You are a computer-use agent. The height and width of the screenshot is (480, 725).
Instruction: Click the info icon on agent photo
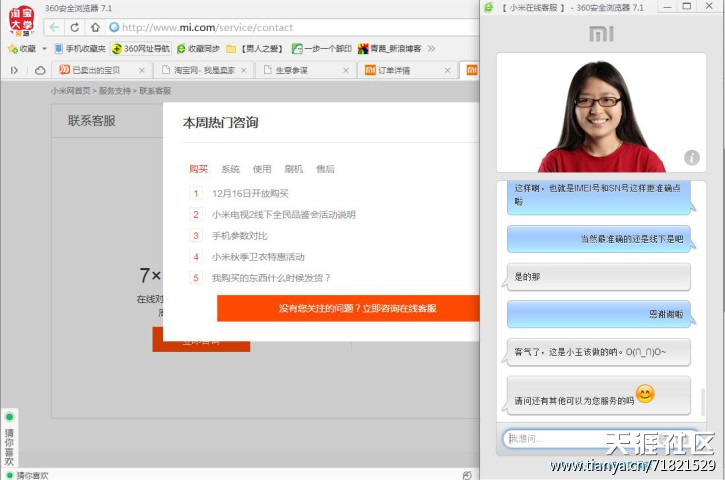(x=692, y=158)
